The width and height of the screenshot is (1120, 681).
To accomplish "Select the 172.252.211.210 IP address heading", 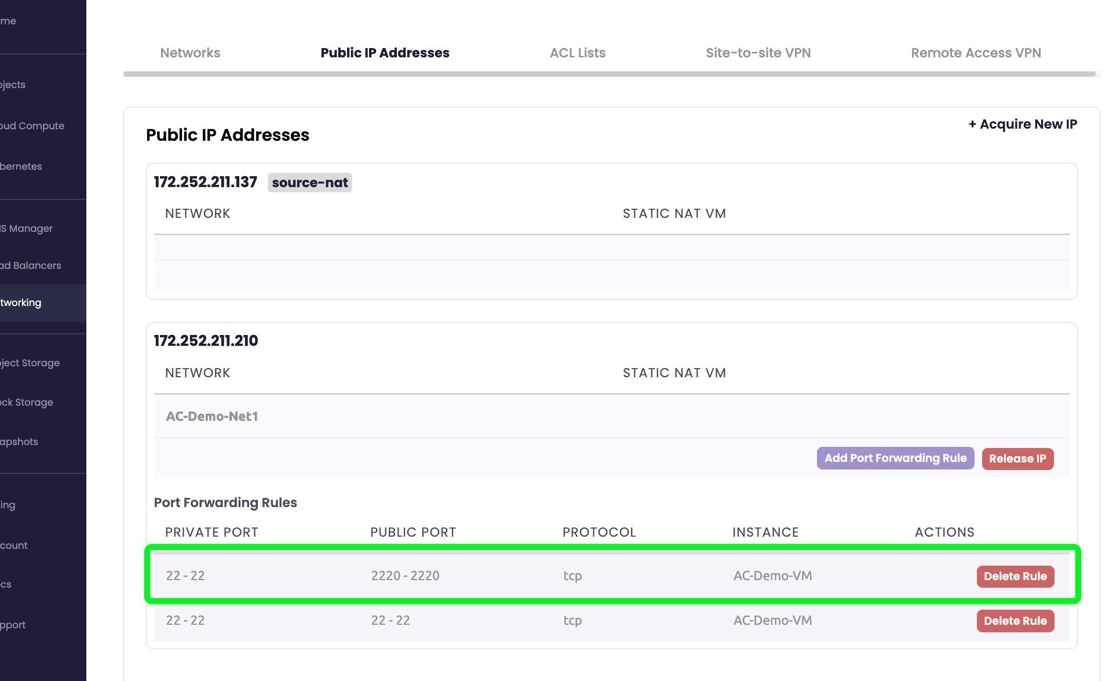I will pos(206,341).
